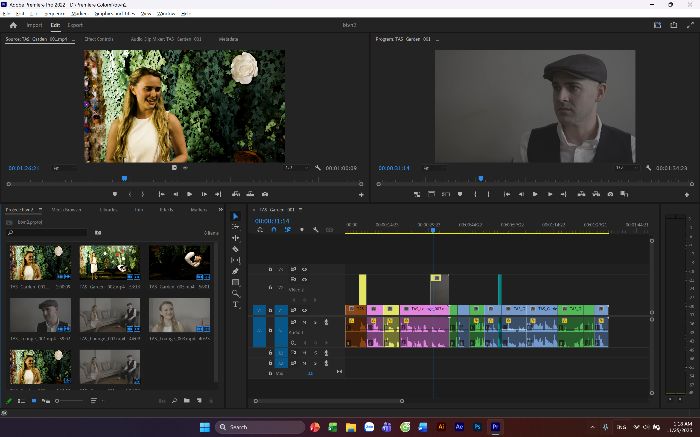Open timeline sequence panel menu

300,209
